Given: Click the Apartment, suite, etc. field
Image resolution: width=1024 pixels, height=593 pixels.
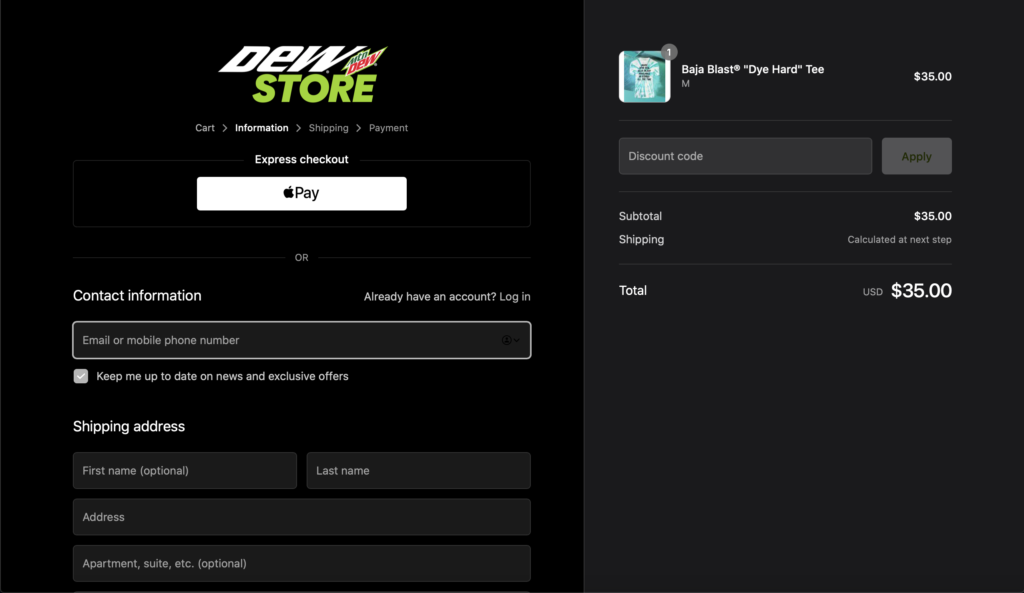Looking at the screenshot, I should coord(301,563).
